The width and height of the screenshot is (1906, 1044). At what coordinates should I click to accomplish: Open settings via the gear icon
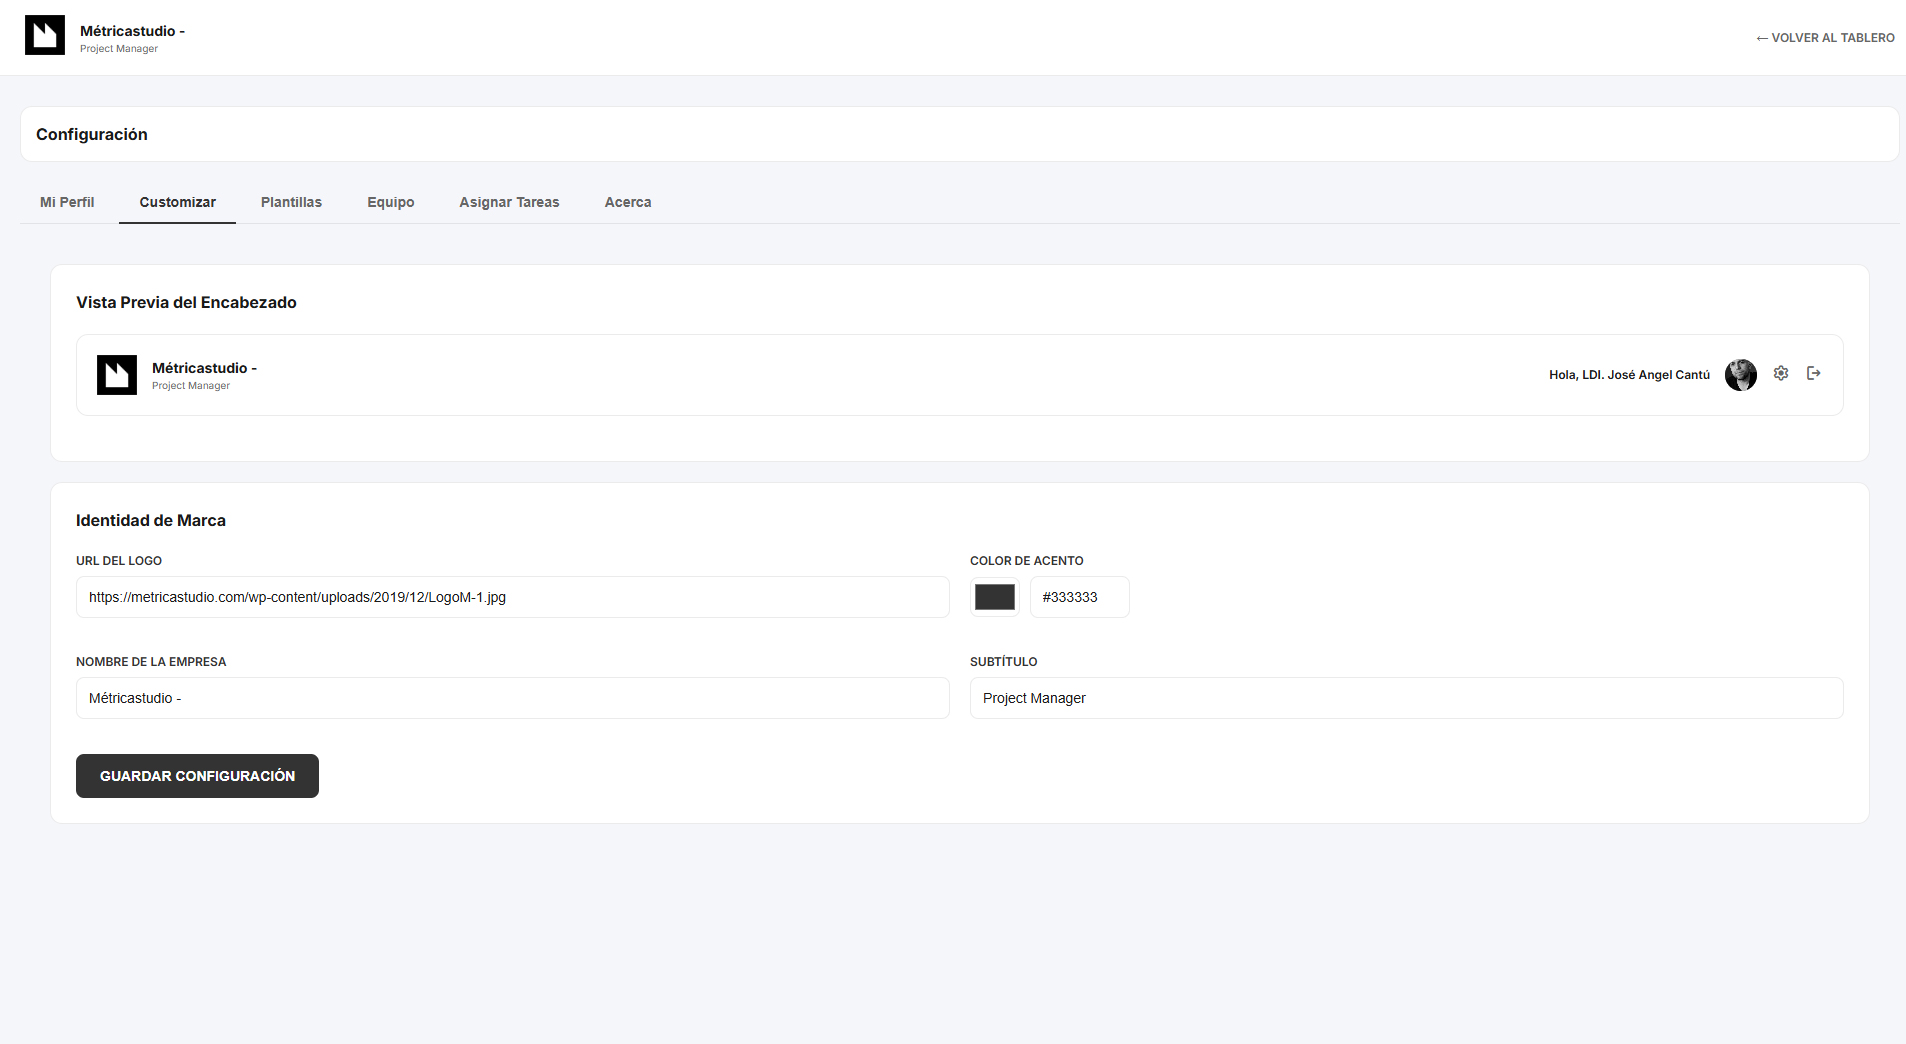pyautogui.click(x=1781, y=373)
